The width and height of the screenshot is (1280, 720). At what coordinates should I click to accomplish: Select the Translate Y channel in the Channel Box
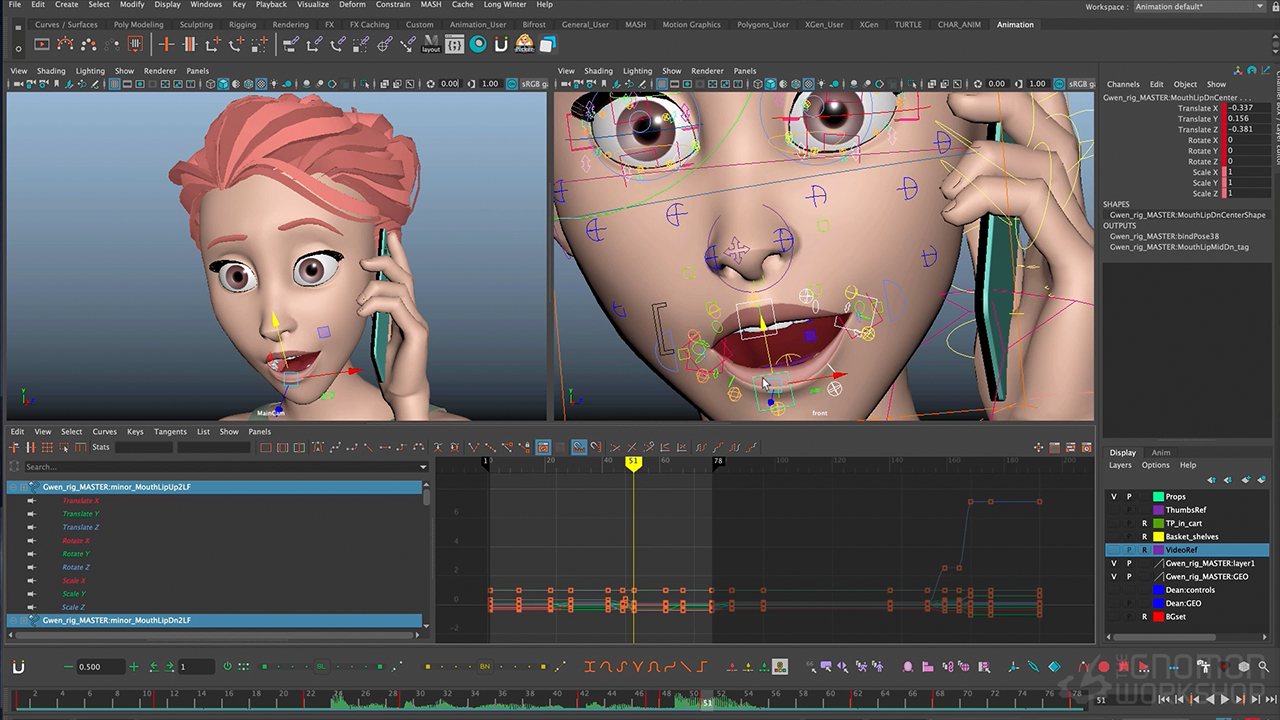coord(1197,119)
